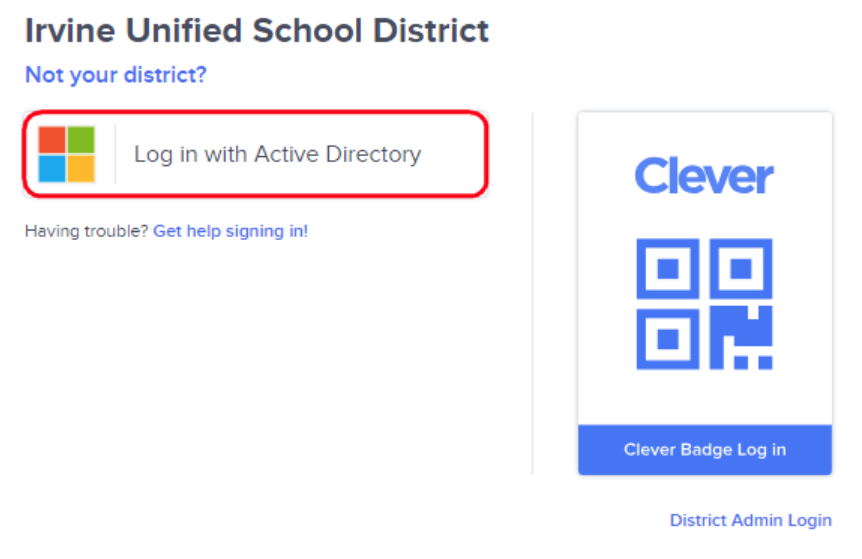Follow the "Not your district?" link
The height and width of the screenshot is (559, 862).
click(116, 75)
